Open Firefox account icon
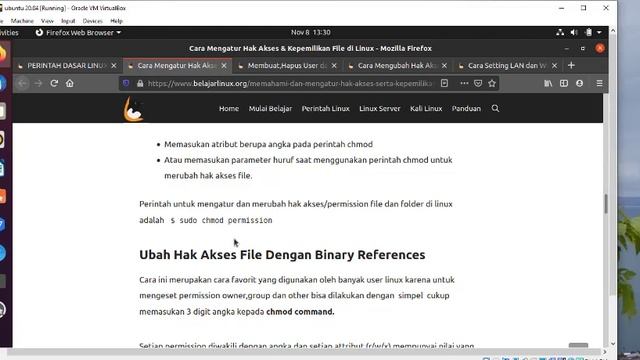The width and height of the screenshot is (640, 360). coord(580,83)
